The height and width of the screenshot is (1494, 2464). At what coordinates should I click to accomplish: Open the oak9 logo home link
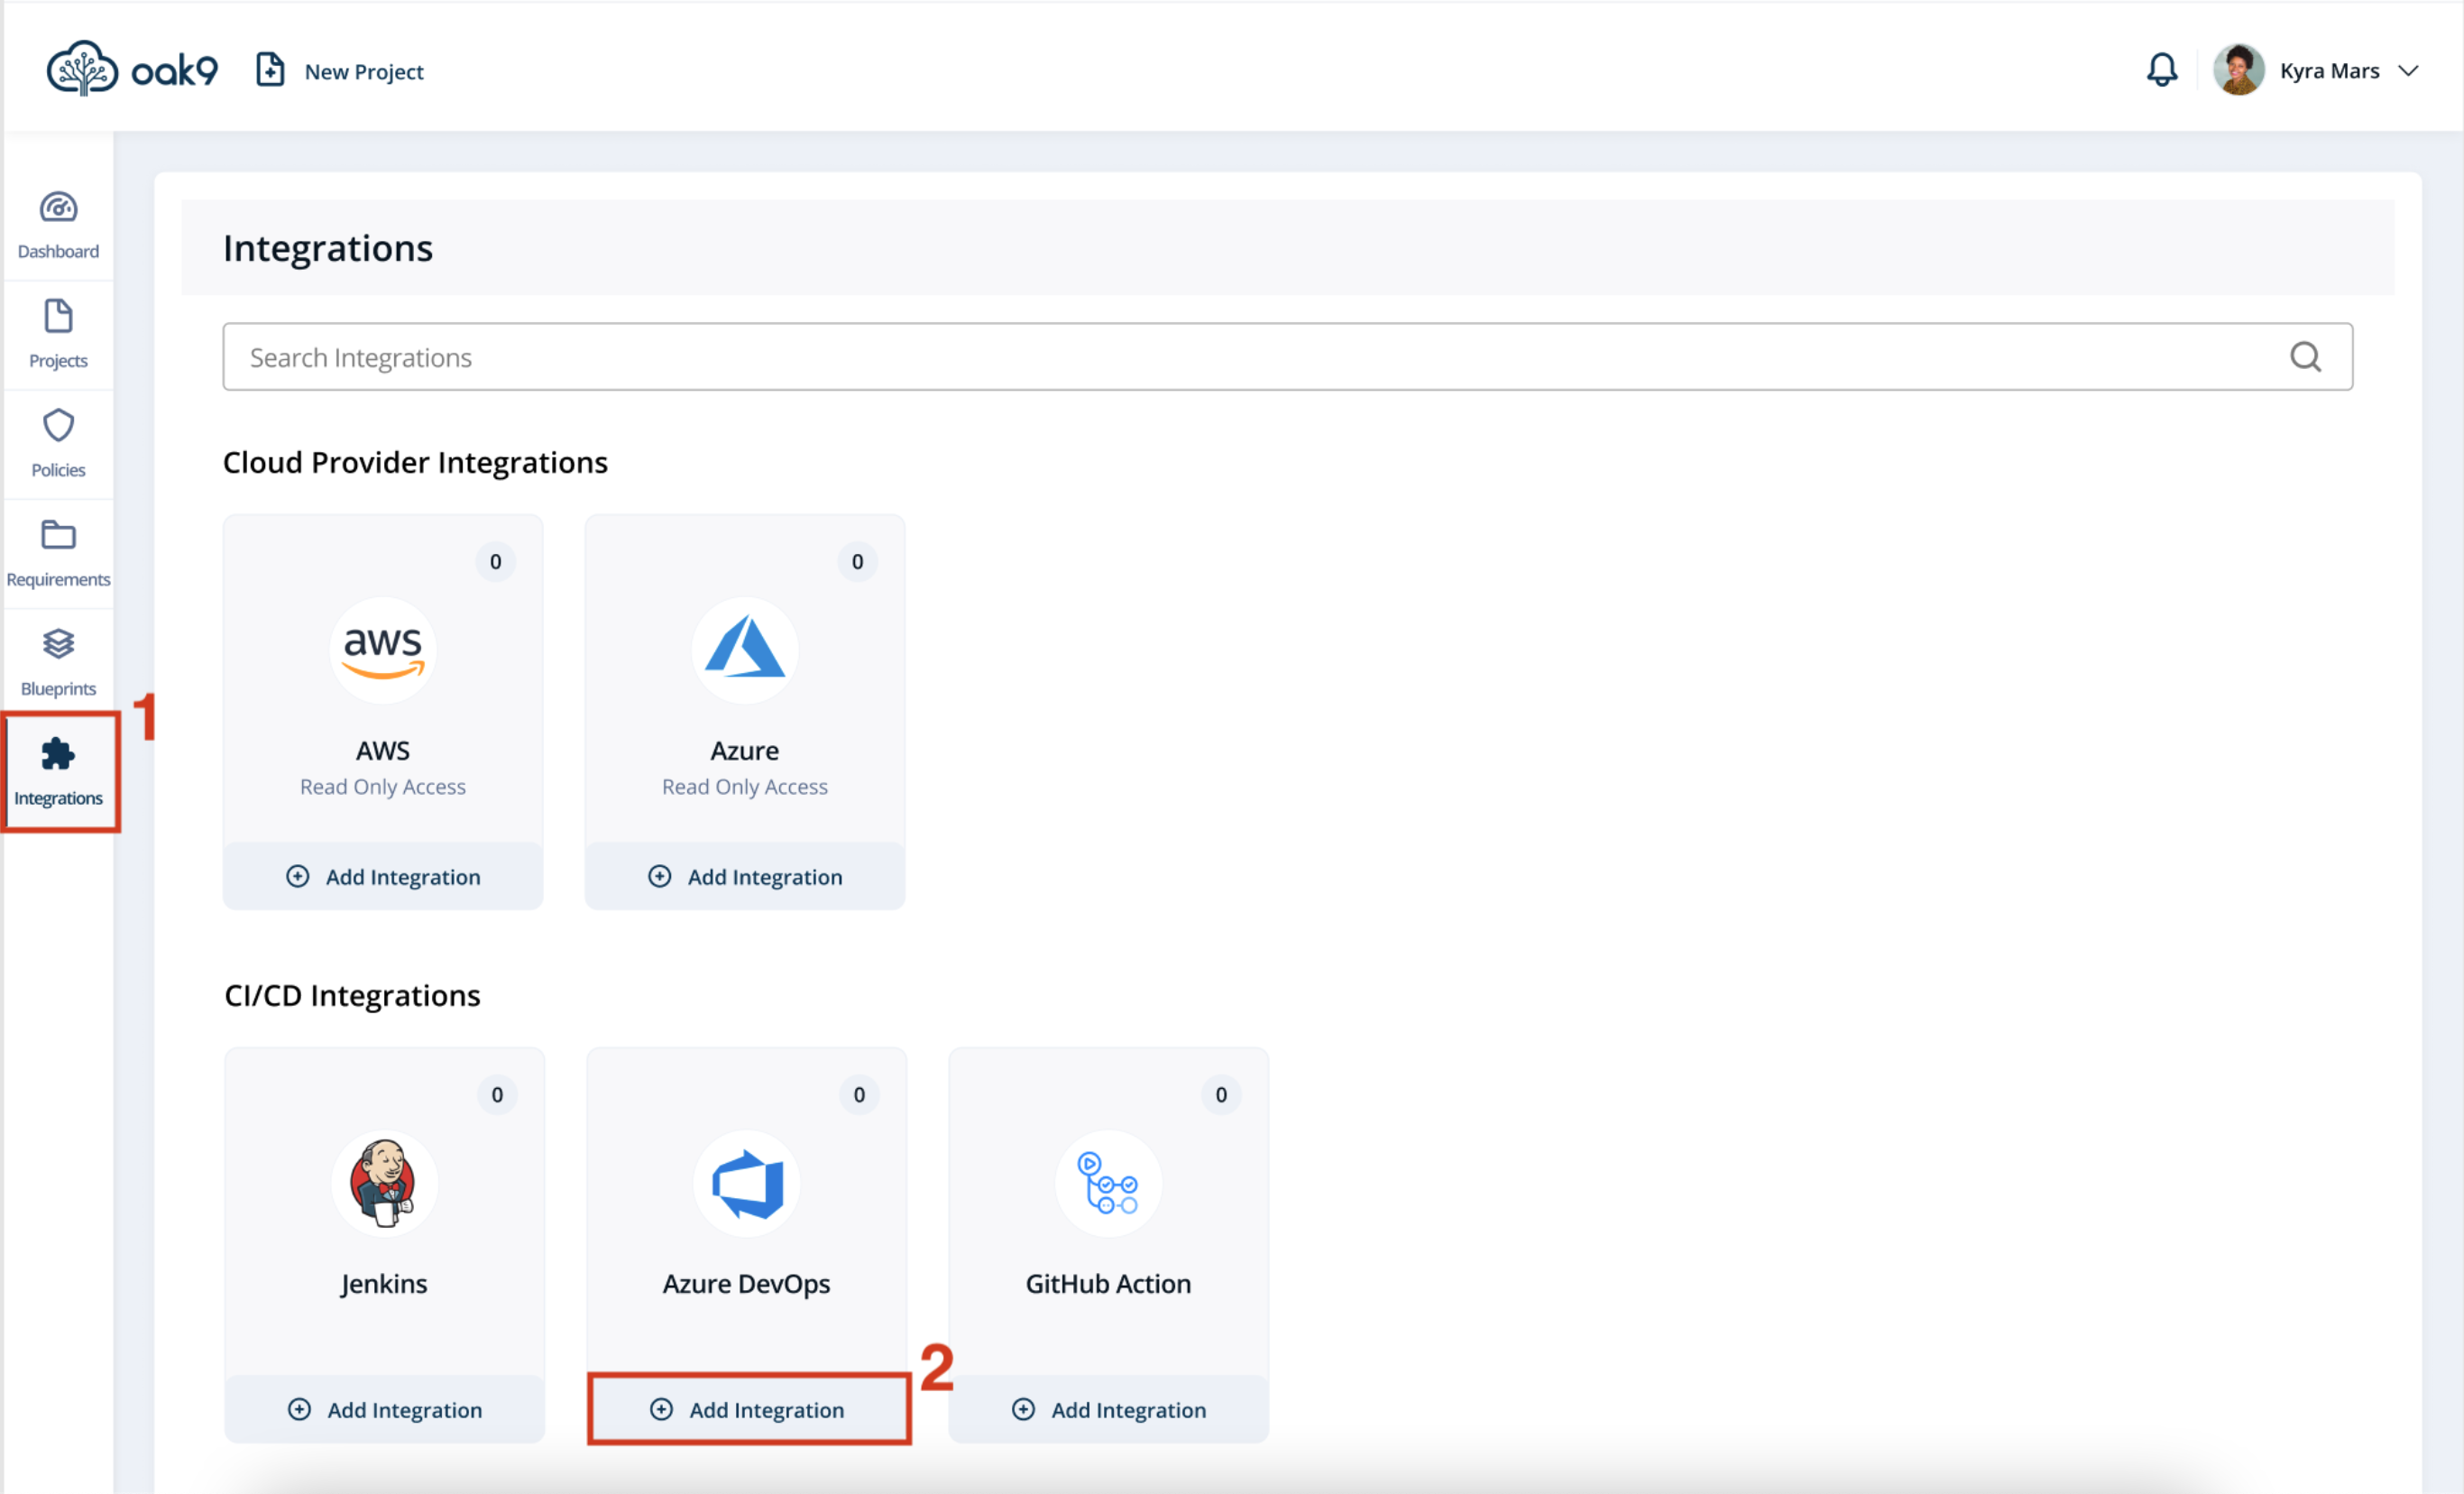pos(132,69)
